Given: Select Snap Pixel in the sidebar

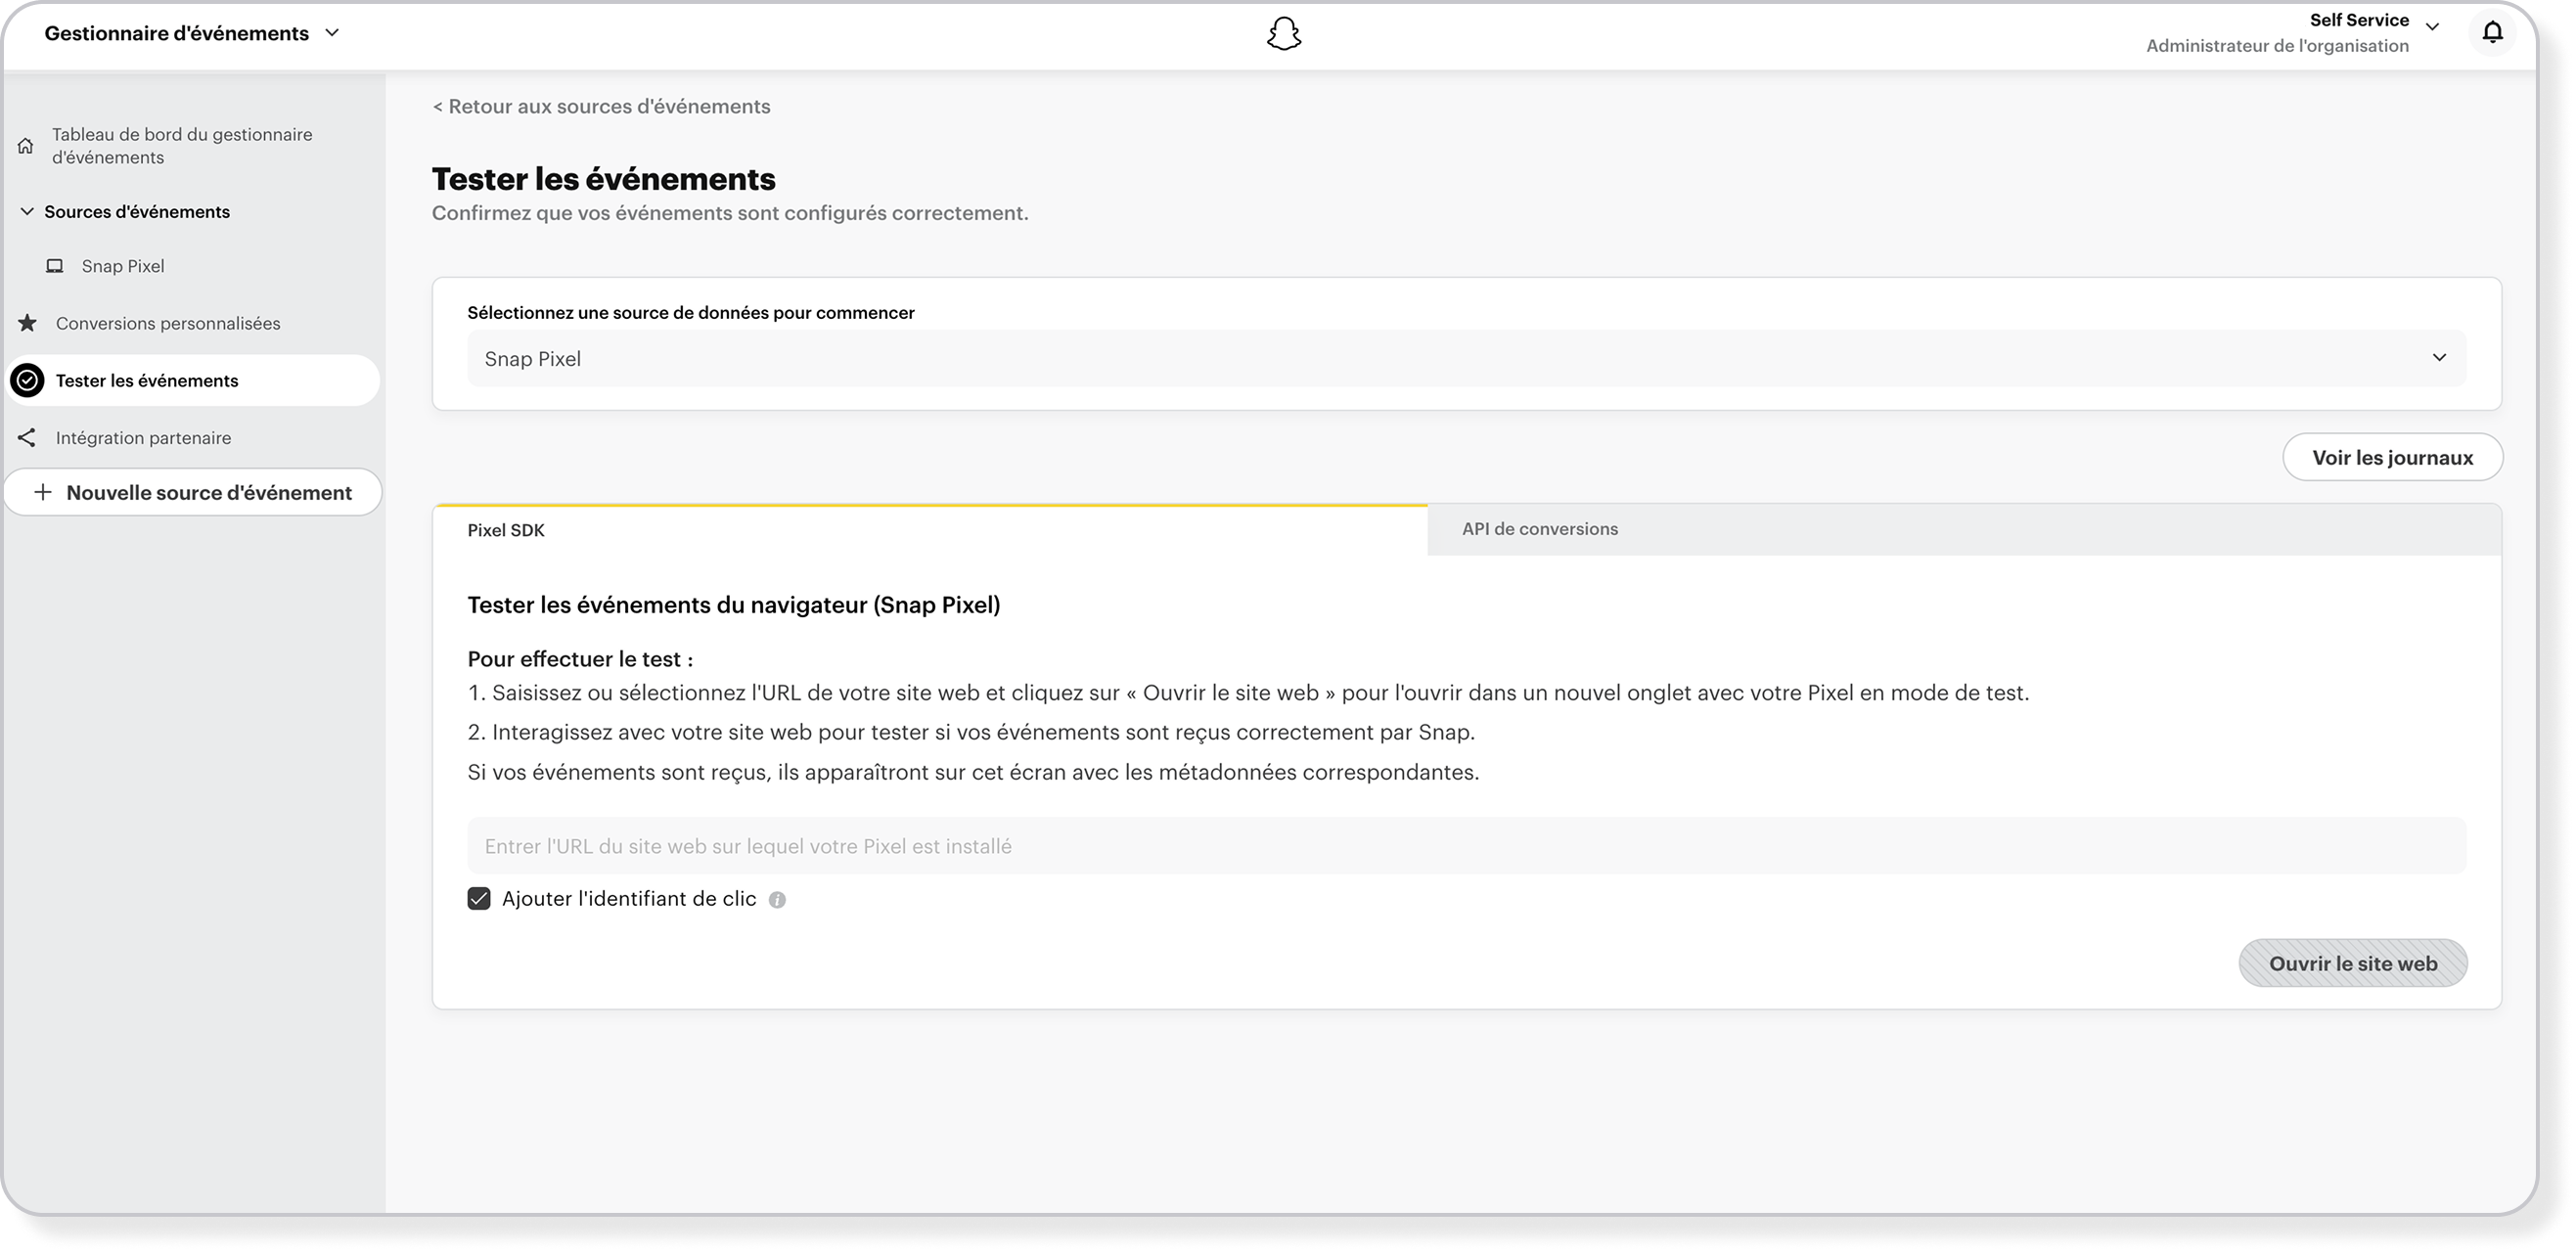Looking at the screenshot, I should 123,266.
